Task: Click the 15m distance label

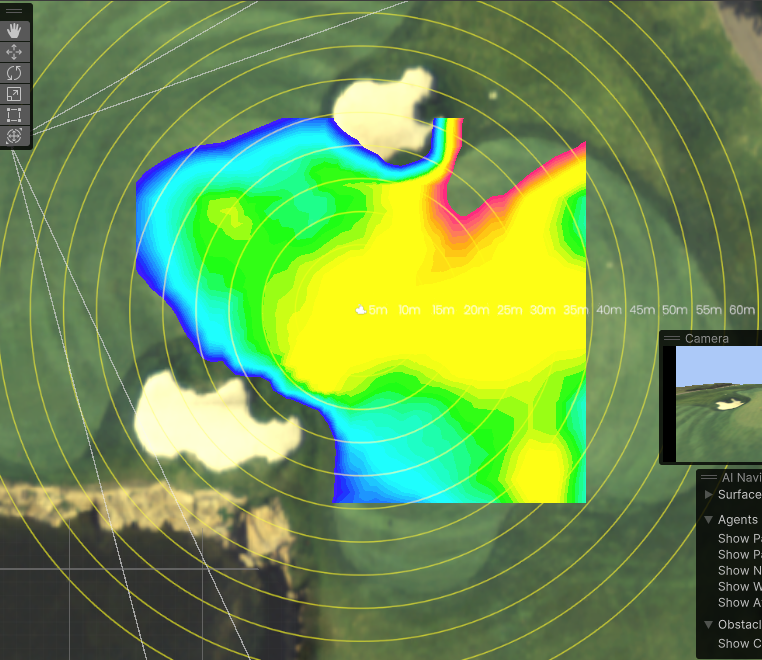Action: [443, 310]
